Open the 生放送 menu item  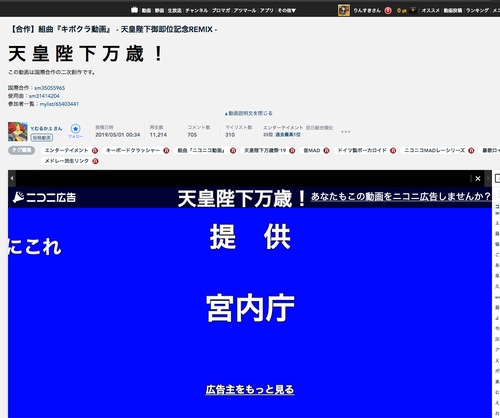click(x=174, y=11)
